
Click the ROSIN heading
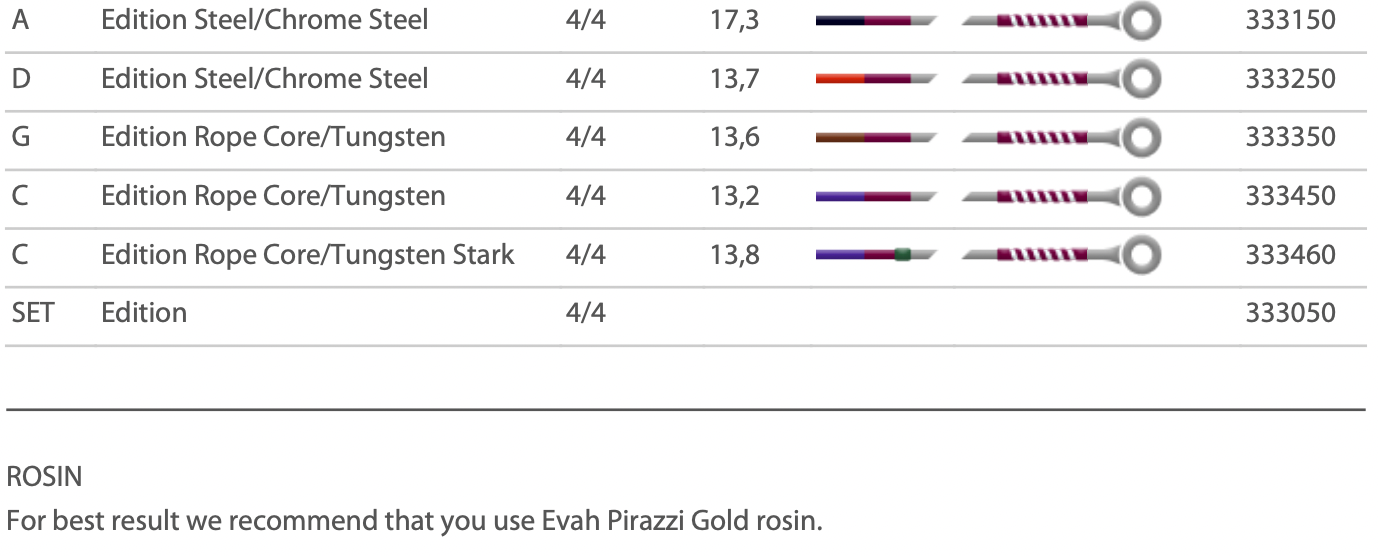[44, 478]
